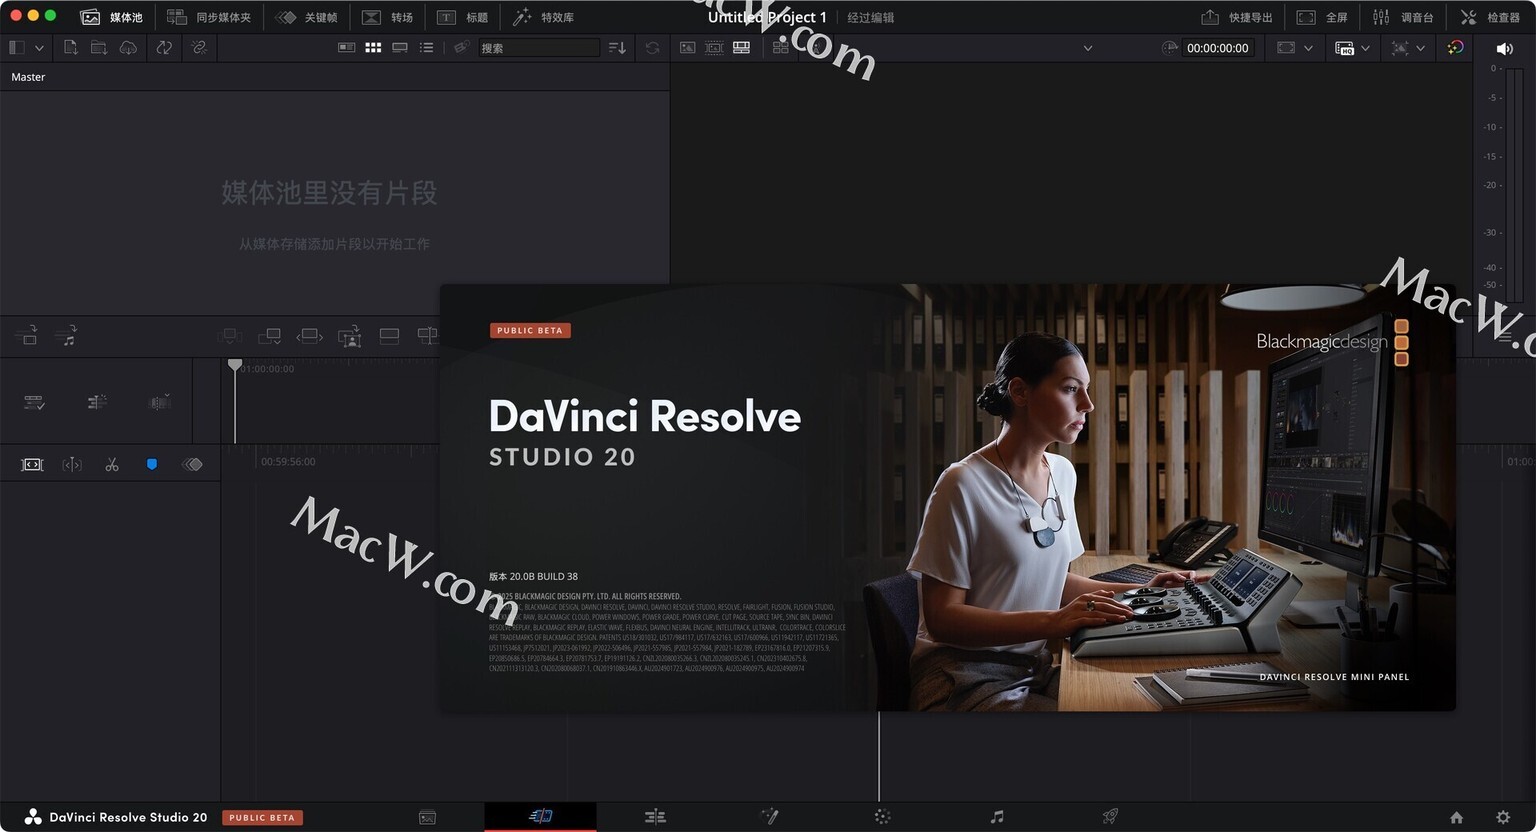Open the audio trim dropdown icon
This screenshot has width=1536, height=832.
coord(160,402)
